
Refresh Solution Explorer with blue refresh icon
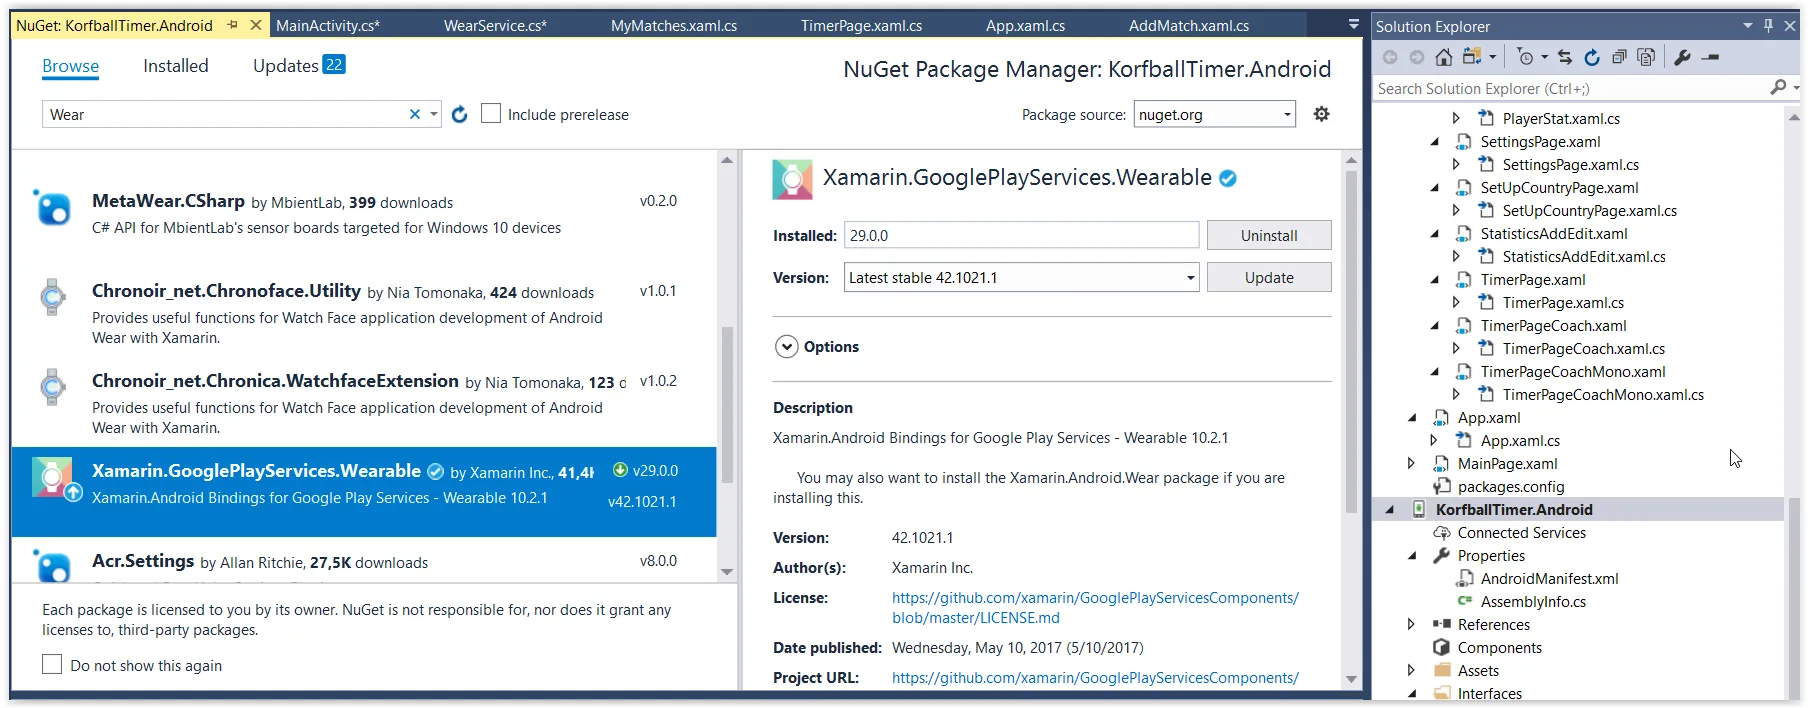click(x=1592, y=57)
